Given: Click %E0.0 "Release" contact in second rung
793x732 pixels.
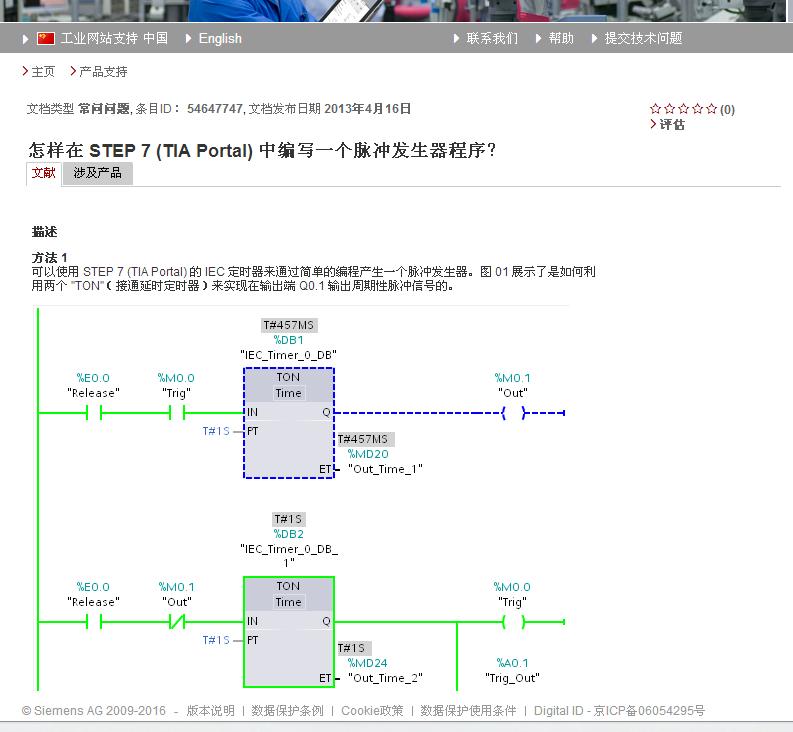Looking at the screenshot, I should 94,622.
